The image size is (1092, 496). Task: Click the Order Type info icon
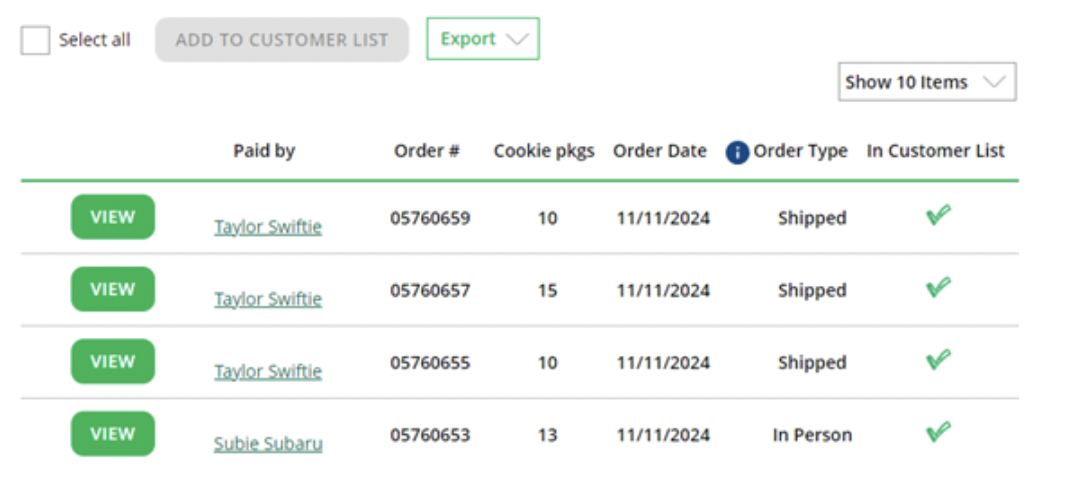(x=737, y=152)
